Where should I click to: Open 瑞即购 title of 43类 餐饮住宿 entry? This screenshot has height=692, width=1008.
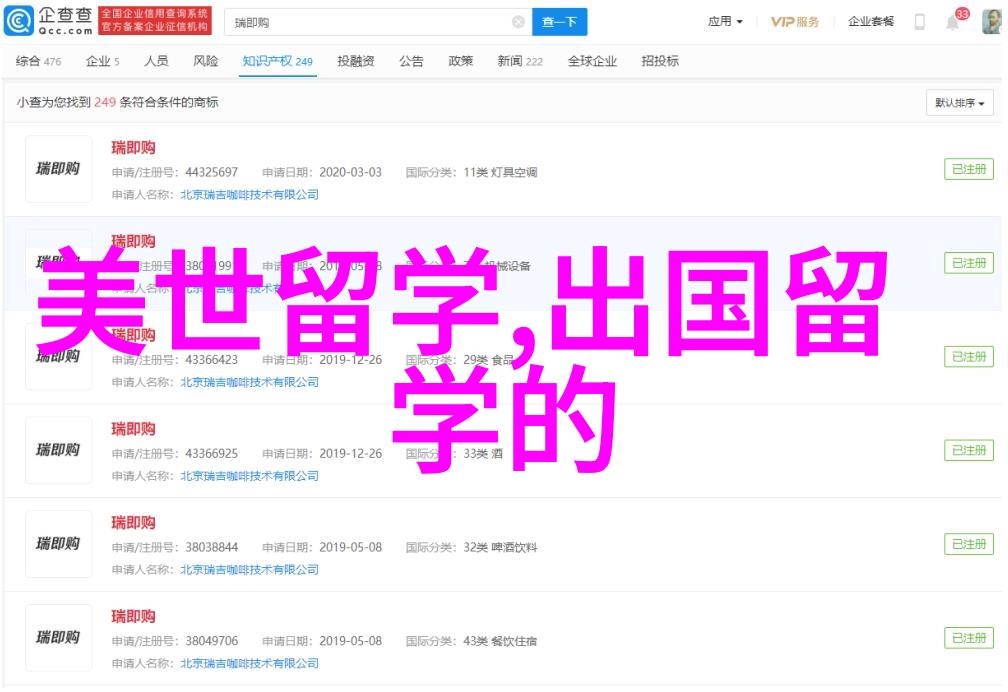point(133,617)
